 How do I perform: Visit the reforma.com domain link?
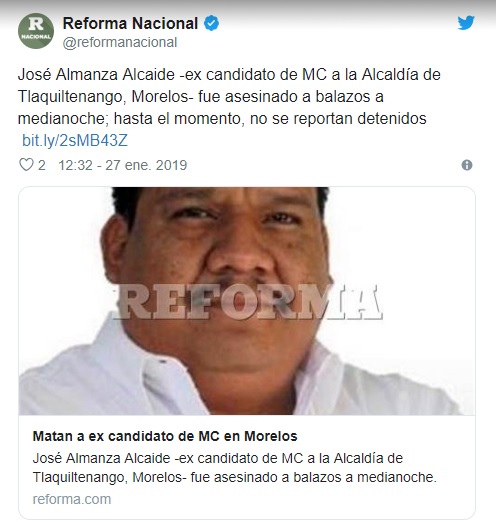[72, 500]
